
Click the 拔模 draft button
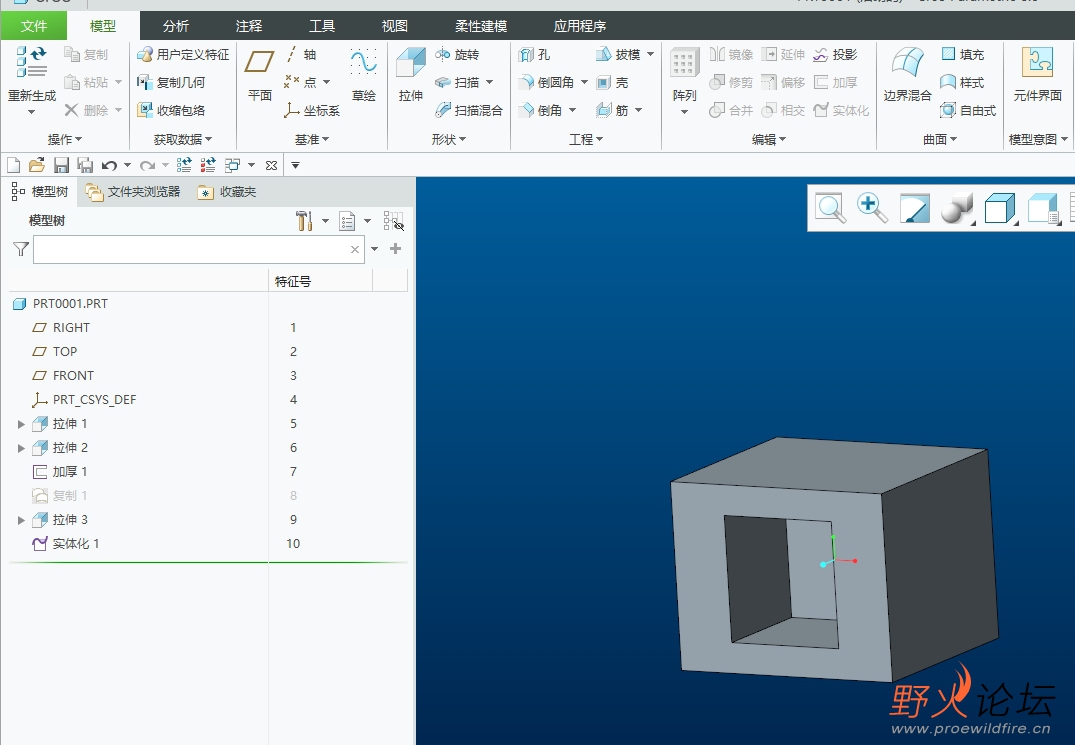click(618, 54)
